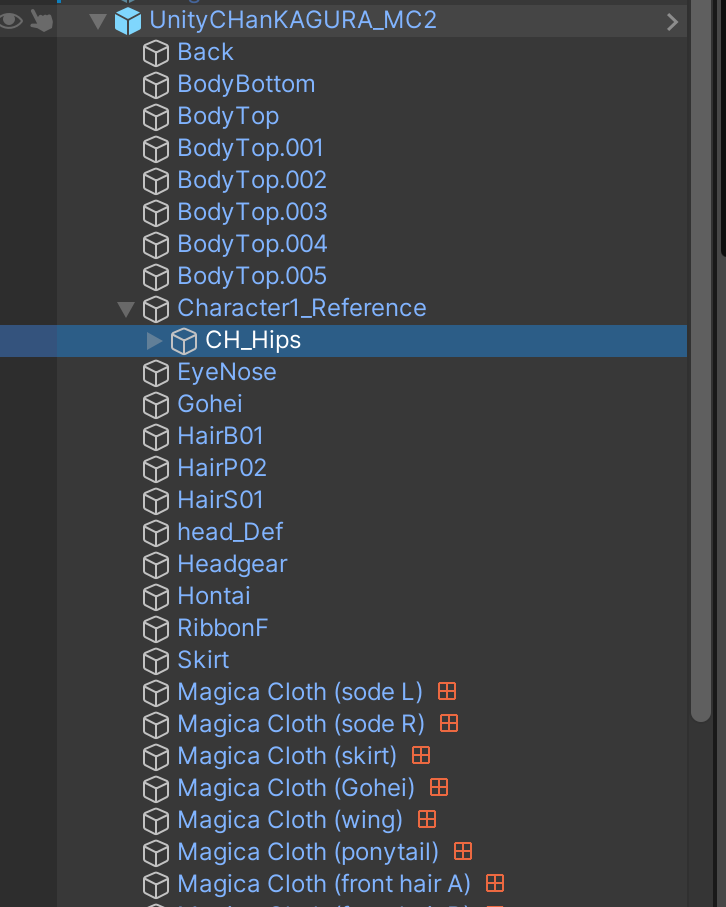726x907 pixels.
Task: Select the Skirt game object
Action: click(x=202, y=660)
